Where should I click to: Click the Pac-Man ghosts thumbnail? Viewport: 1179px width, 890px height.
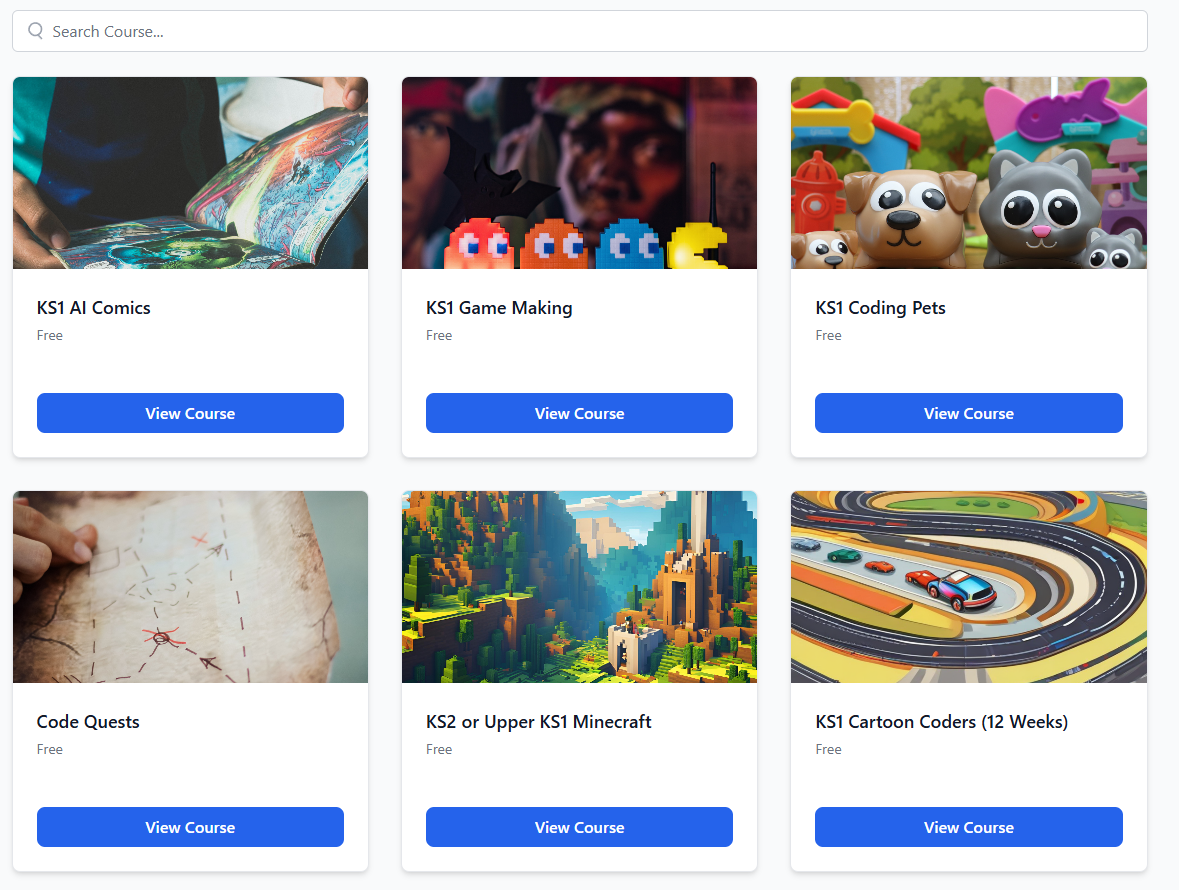click(579, 173)
